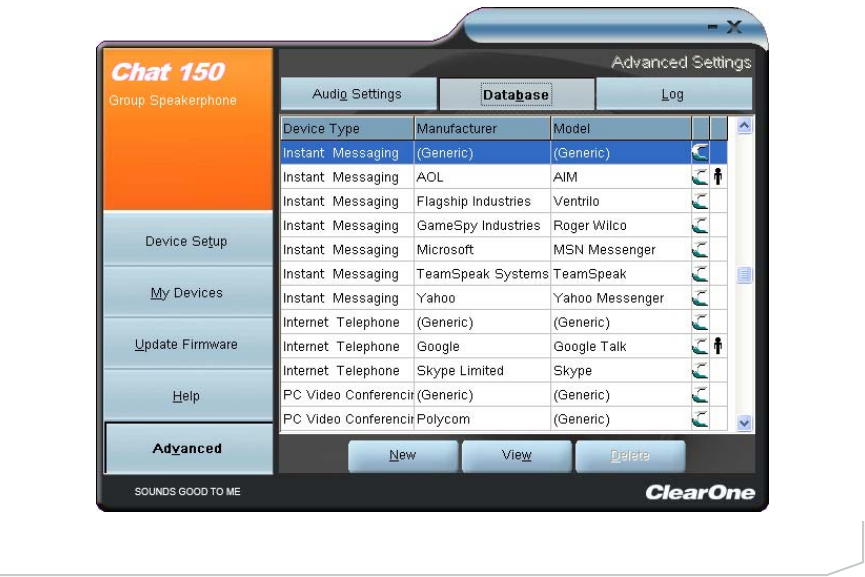Image resolution: width=865 pixels, height=577 pixels.
Task: Click the View button
Action: (x=516, y=456)
